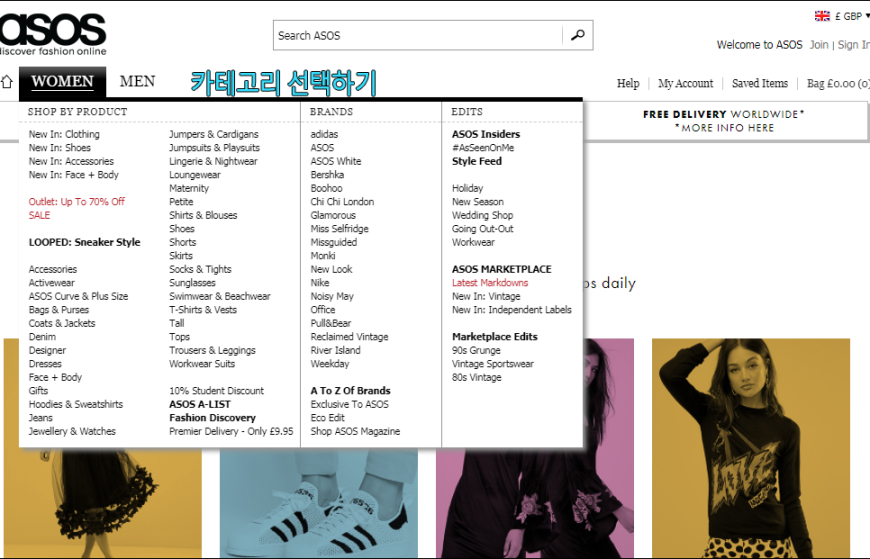Click the UK flag icon
The image size is (870, 559).
[822, 16]
